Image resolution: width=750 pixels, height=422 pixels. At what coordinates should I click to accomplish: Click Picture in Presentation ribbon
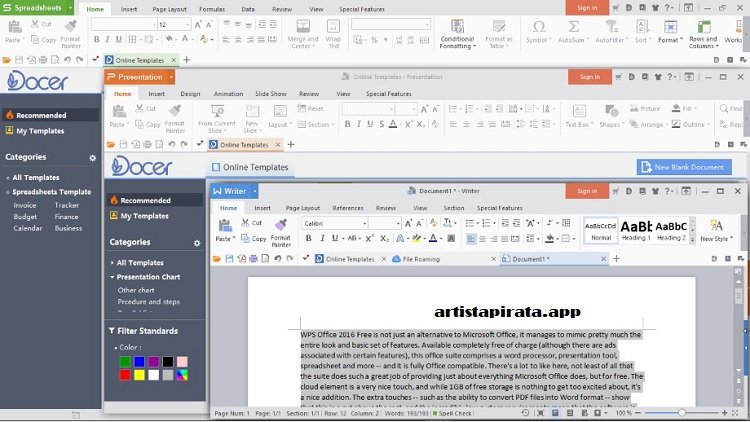(645, 109)
